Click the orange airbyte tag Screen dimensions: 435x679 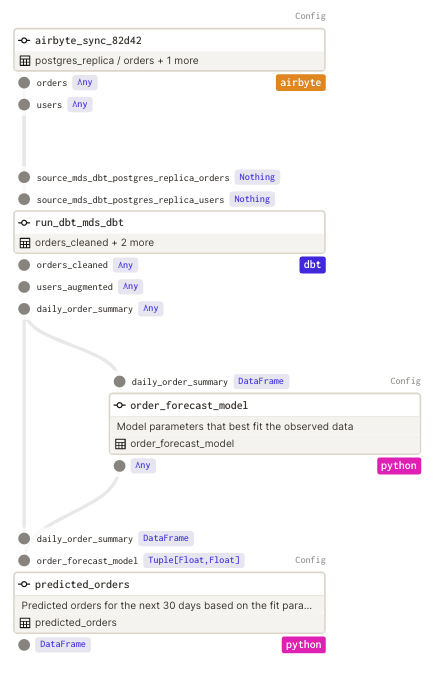click(x=300, y=83)
